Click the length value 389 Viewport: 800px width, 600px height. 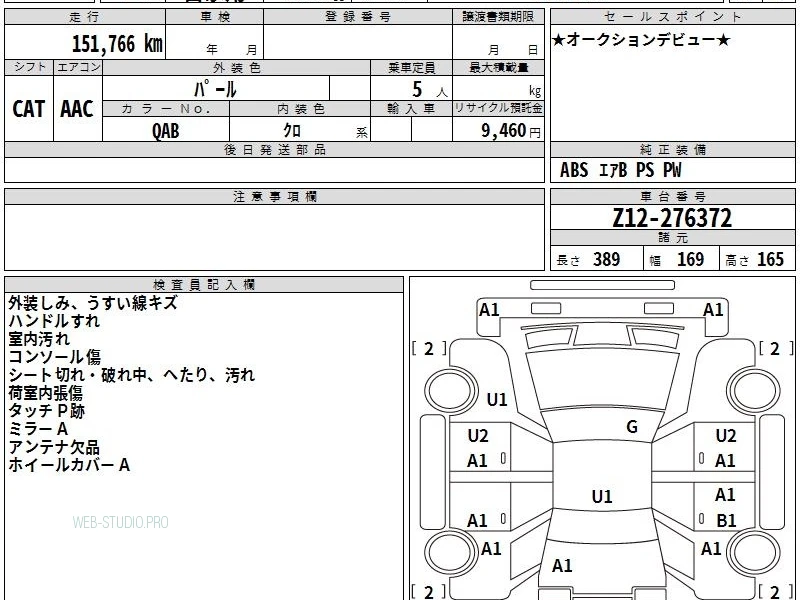tap(607, 259)
